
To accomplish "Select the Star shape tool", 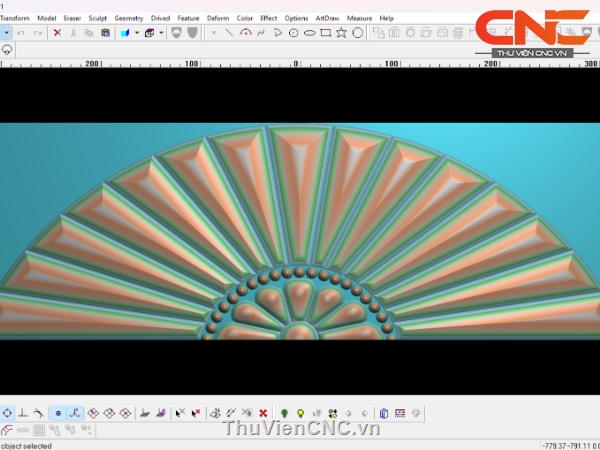I will click(x=342, y=33).
